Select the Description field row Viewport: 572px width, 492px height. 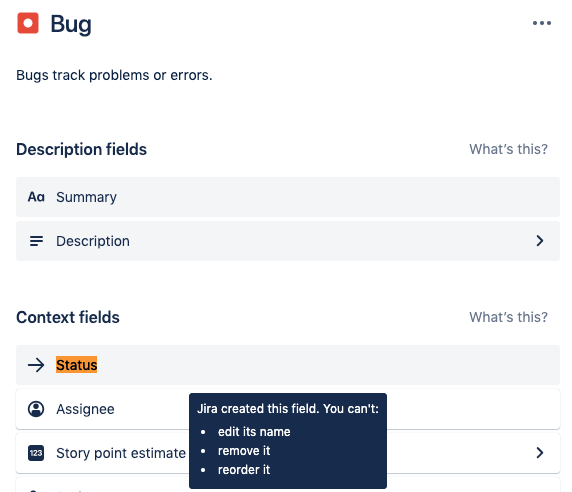pos(288,241)
